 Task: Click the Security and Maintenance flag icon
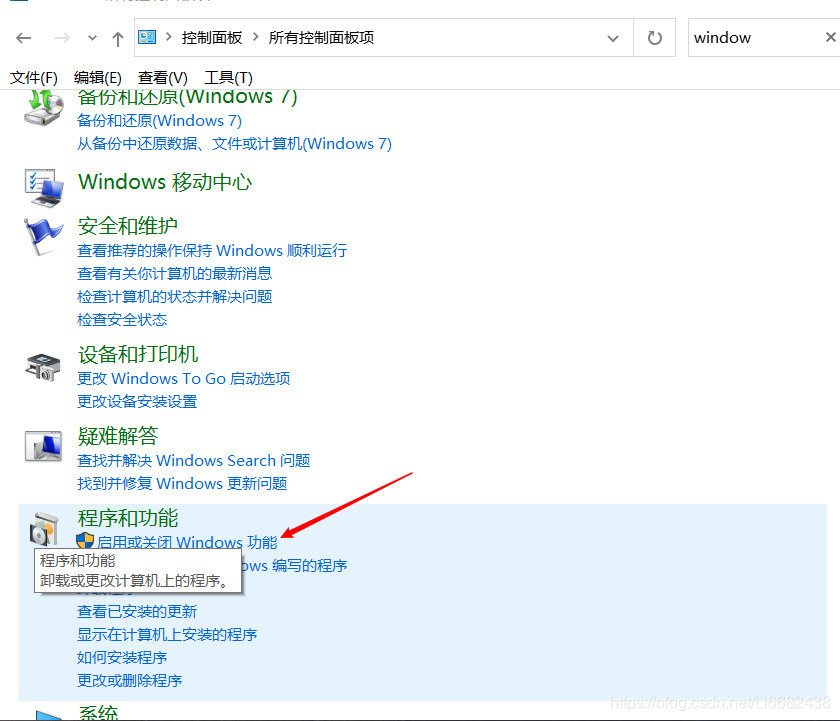(x=43, y=236)
